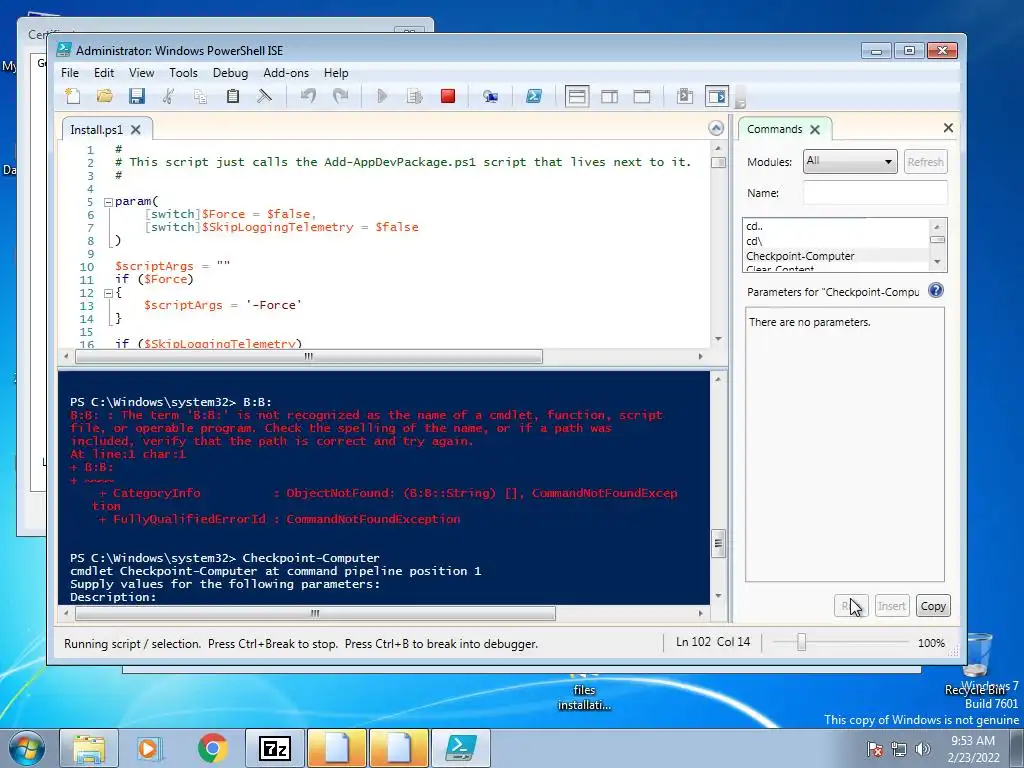Redo the edit in the toolbar
This screenshot has width=1024, height=768.
tap(340, 97)
